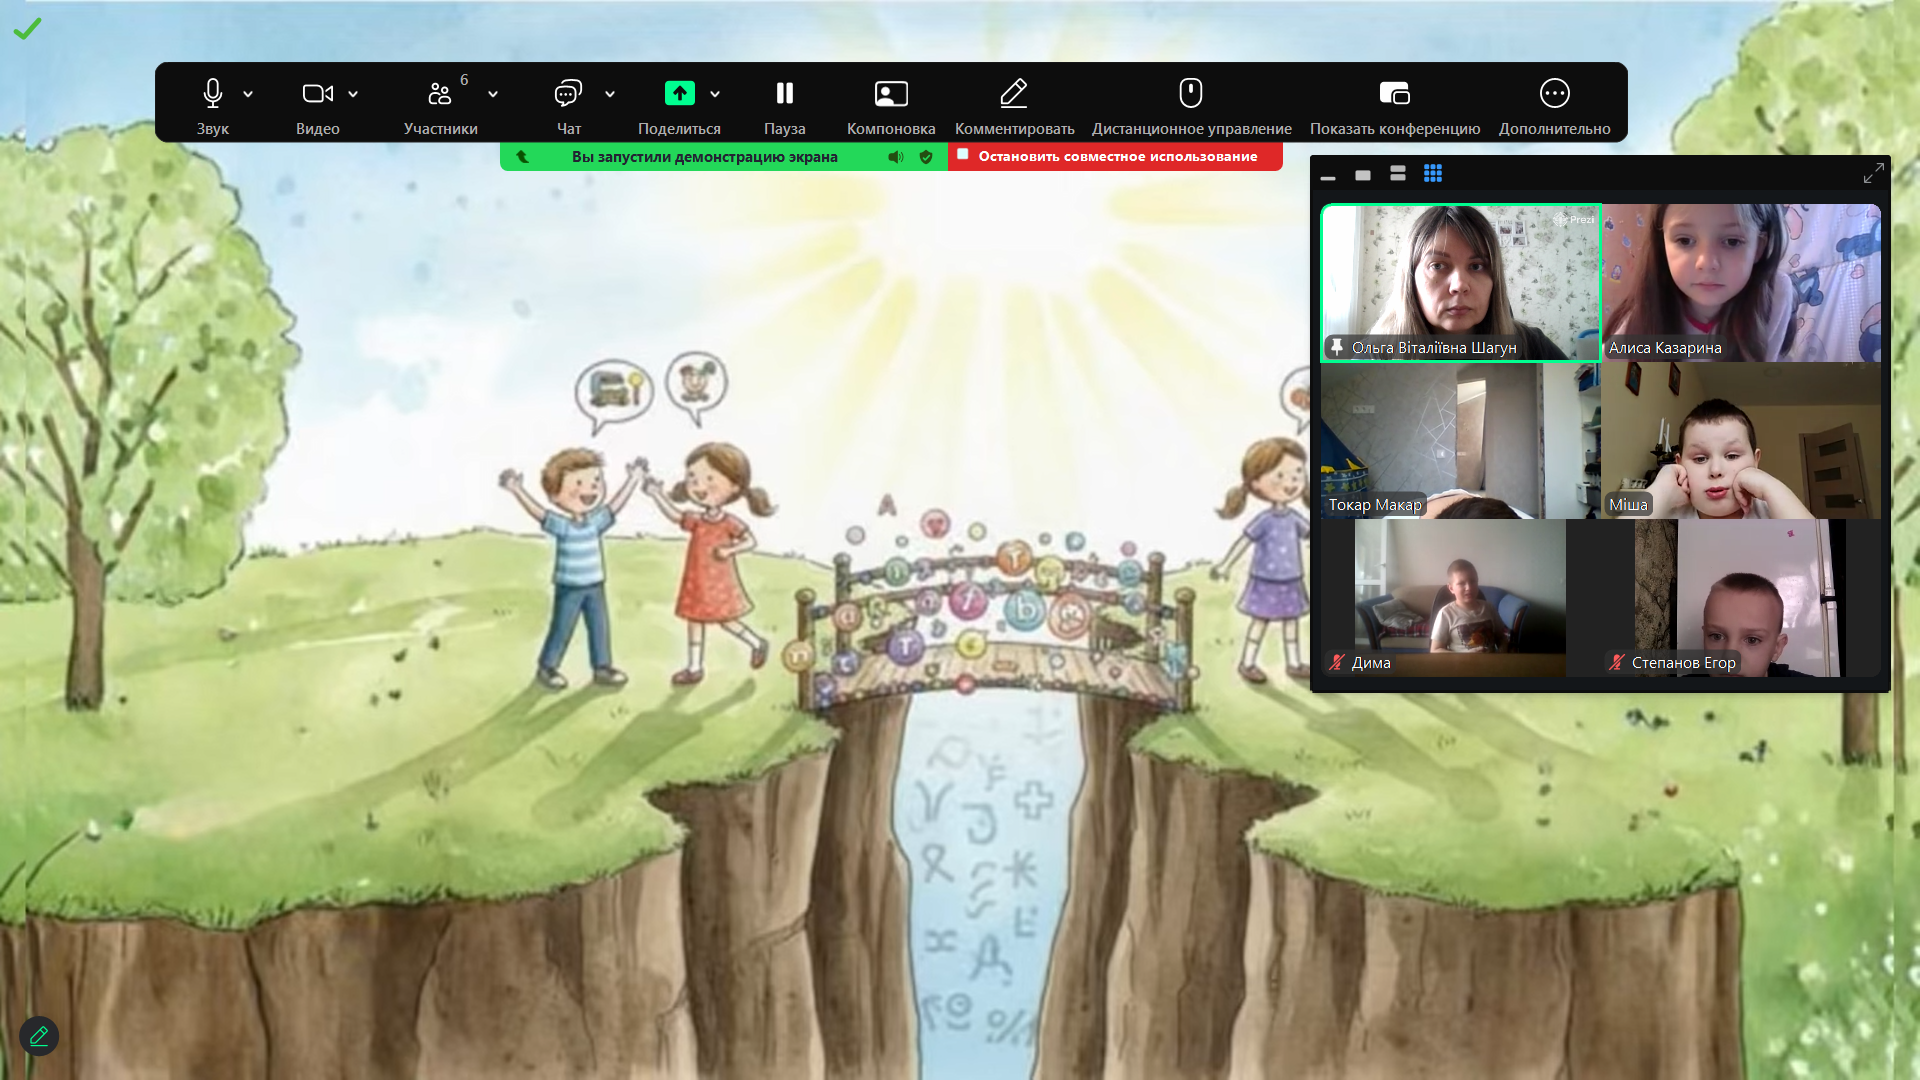Expand the chevron next to Участники
The height and width of the screenshot is (1080, 1920).
pos(493,94)
